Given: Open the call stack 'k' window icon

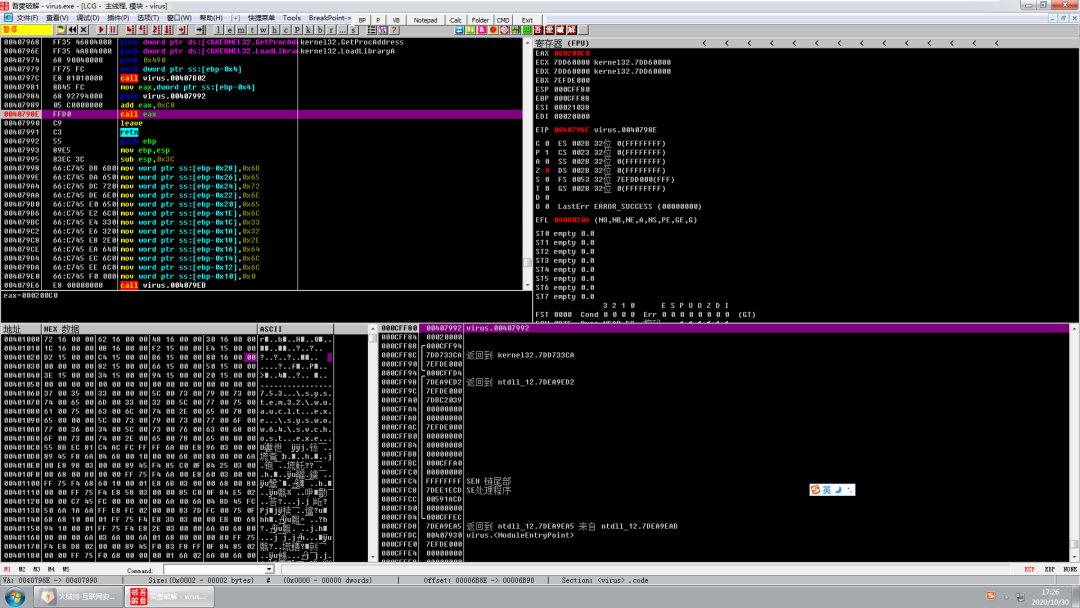Looking at the screenshot, I should pyautogui.click(x=308, y=30).
